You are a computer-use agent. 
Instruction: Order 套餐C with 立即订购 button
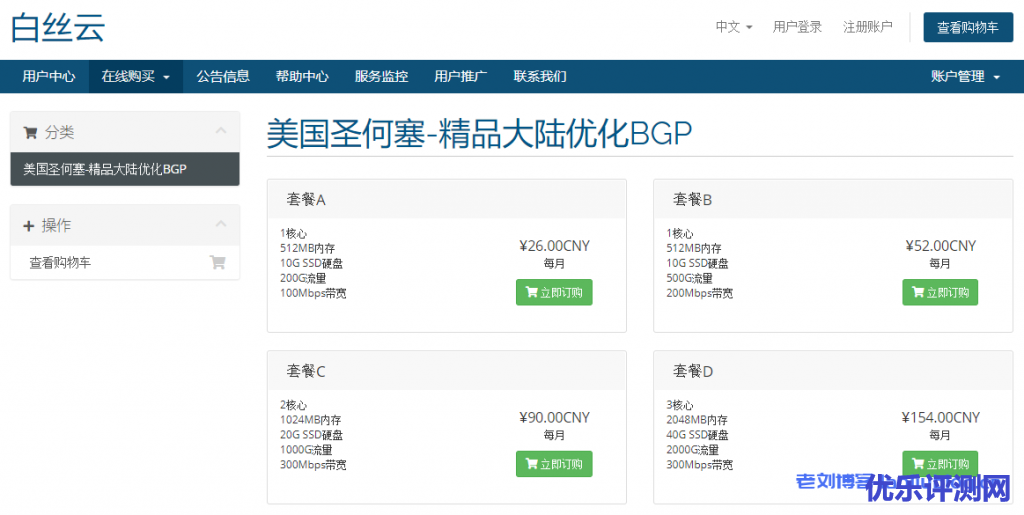554,464
